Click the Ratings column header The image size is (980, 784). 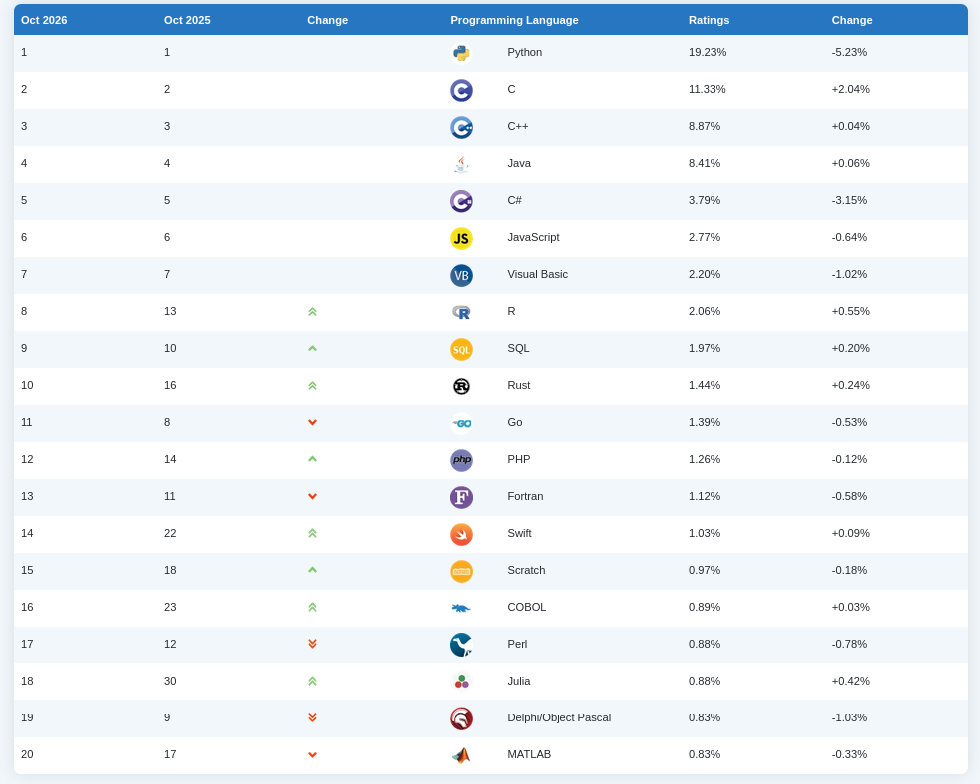click(x=709, y=20)
